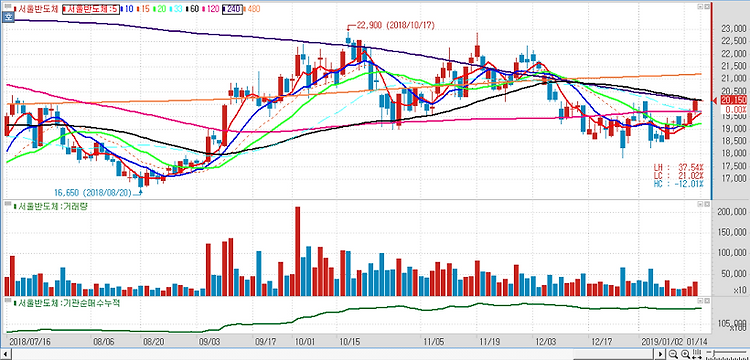
Task: Click the blue 호 button under the legend
Action: coord(8,17)
